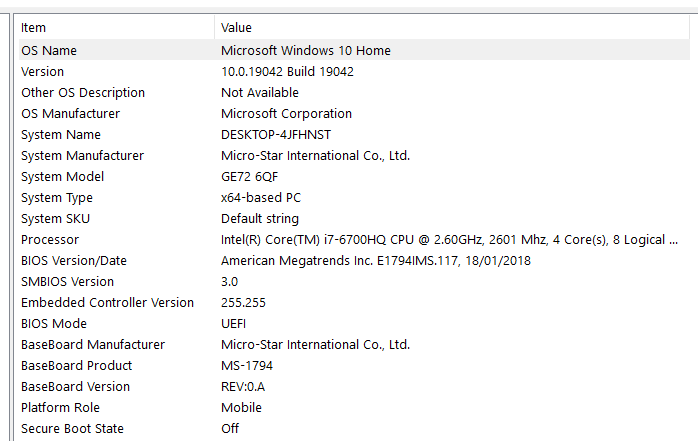Select the OS Name row

click(x=354, y=50)
